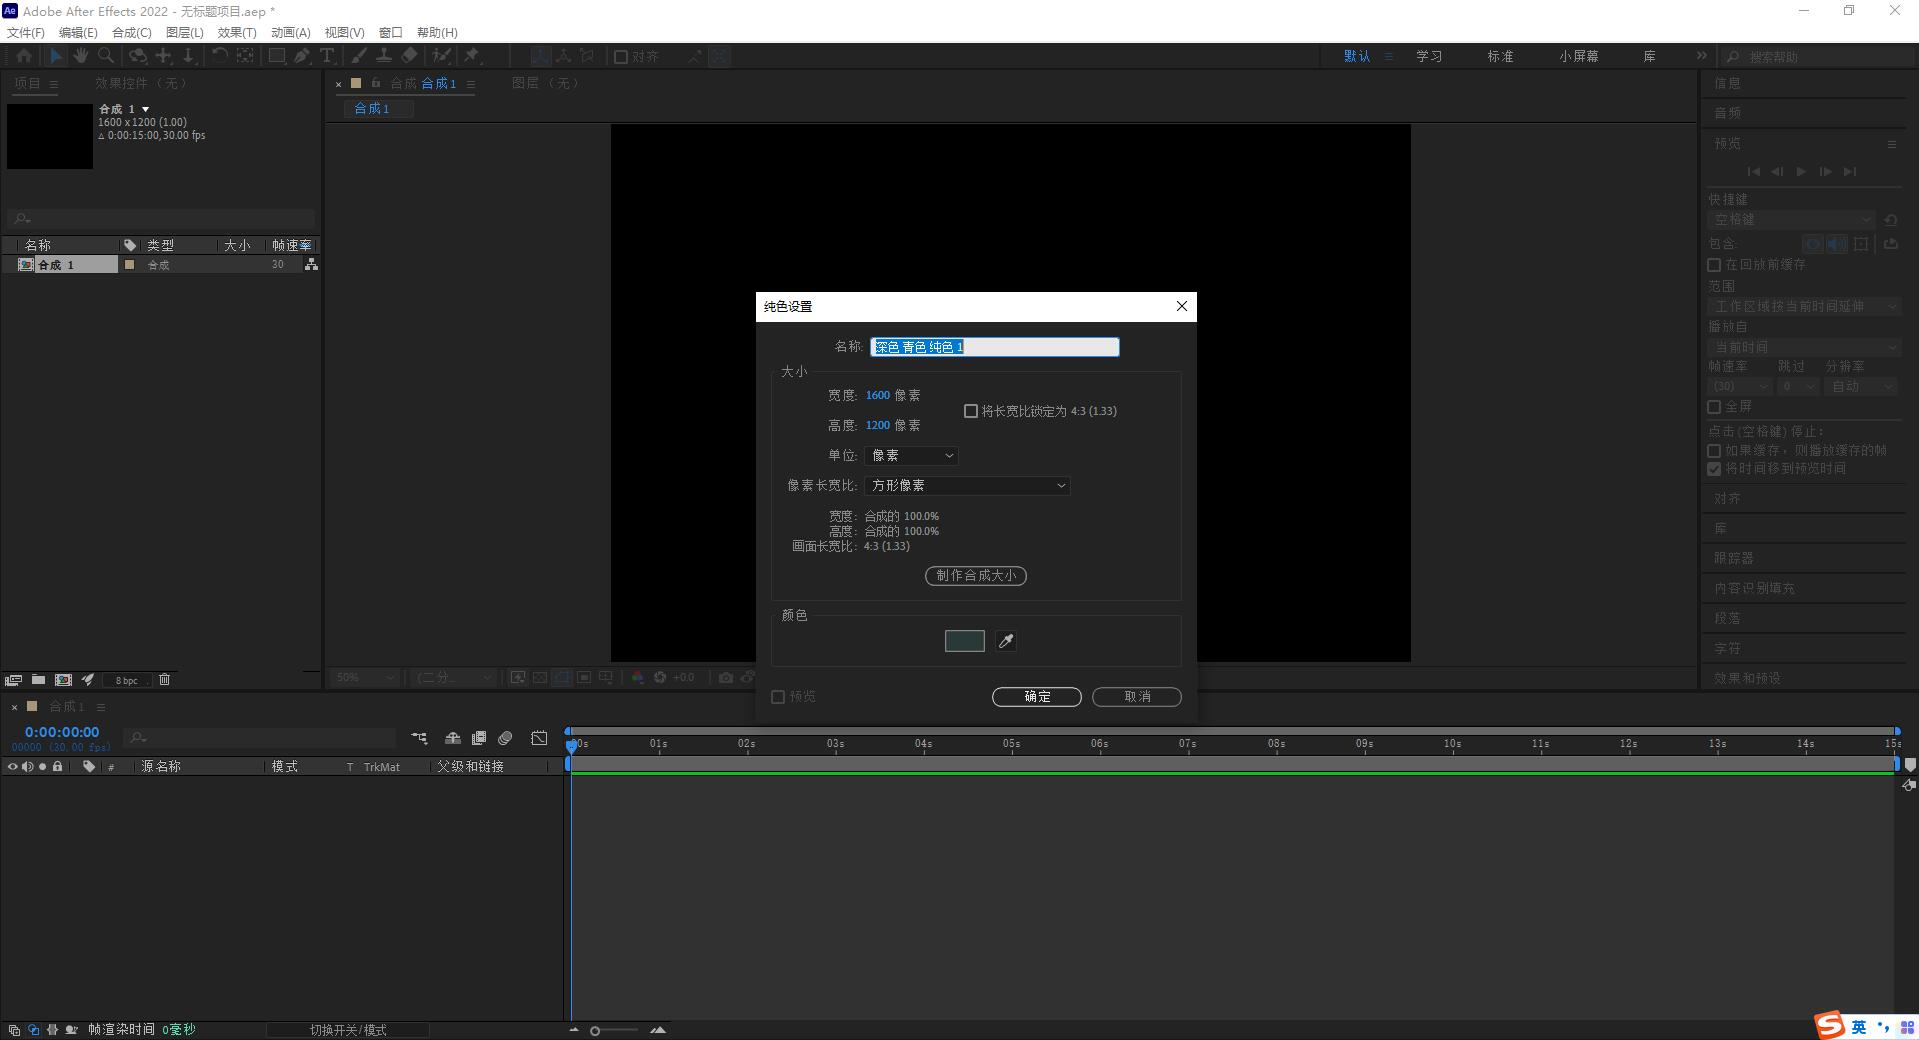Open the solid color swatch picker
This screenshot has width=1919, height=1040.
[965, 641]
